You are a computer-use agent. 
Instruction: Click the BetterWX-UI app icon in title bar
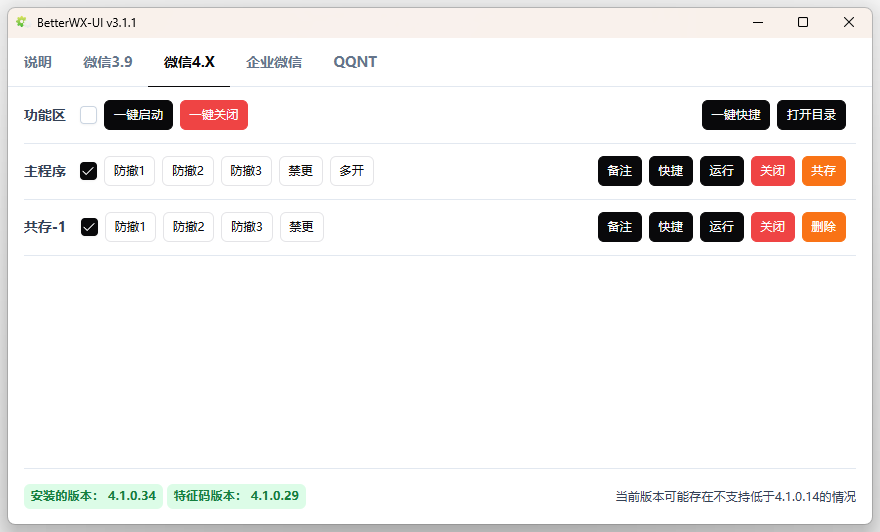coord(22,22)
